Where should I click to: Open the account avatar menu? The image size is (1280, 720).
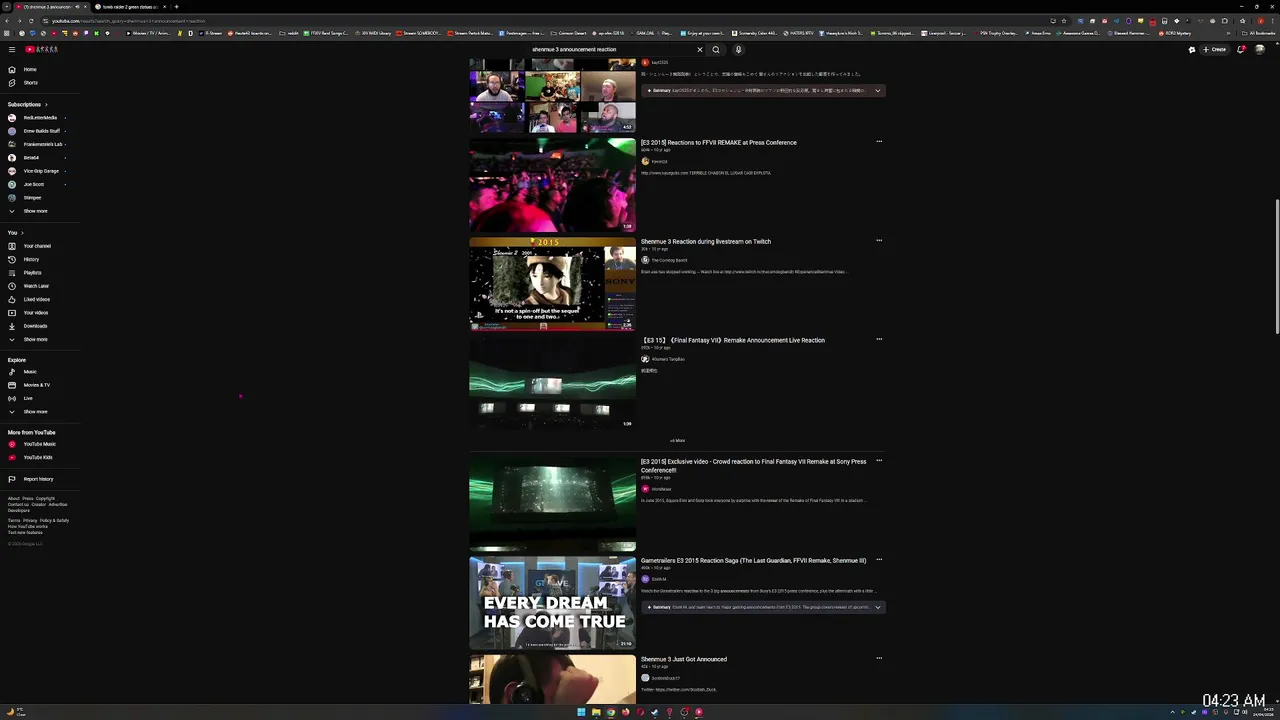point(1260,49)
